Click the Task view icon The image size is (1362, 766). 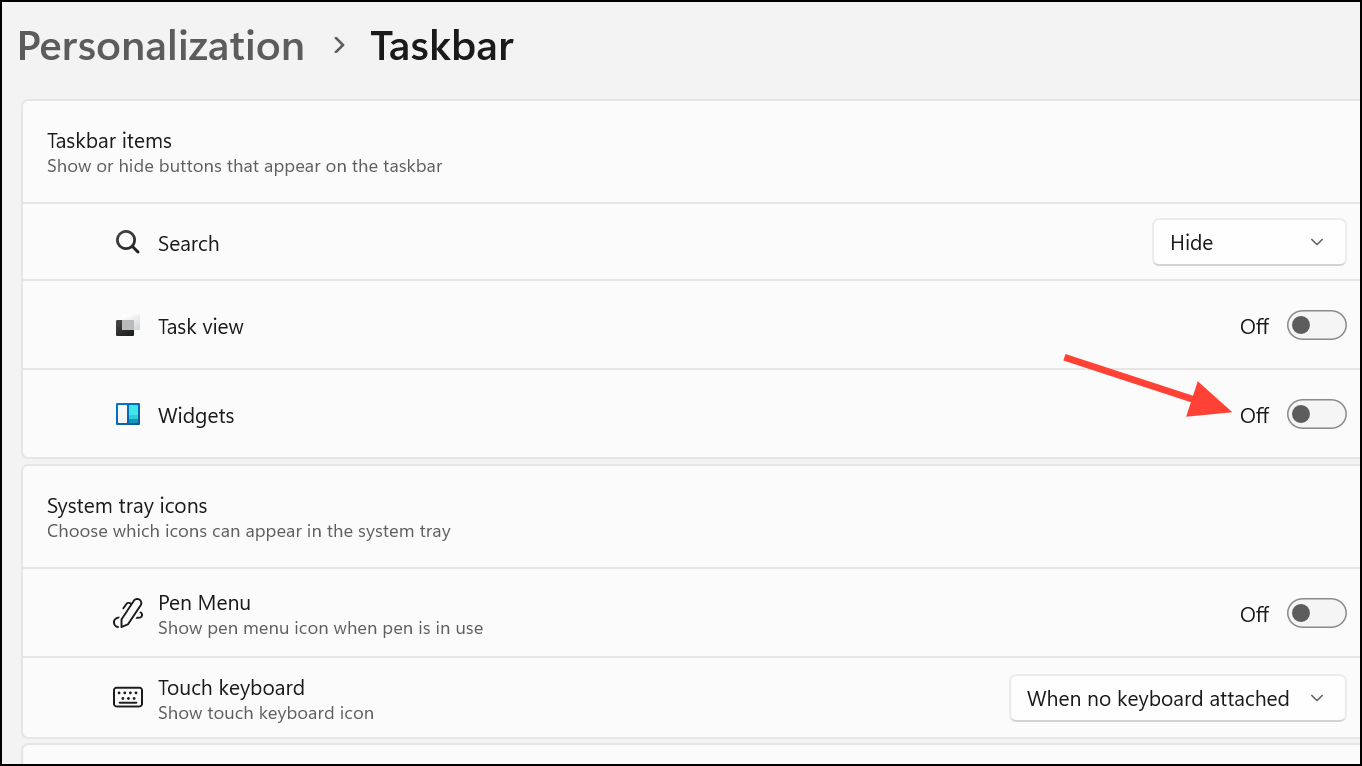click(127, 327)
